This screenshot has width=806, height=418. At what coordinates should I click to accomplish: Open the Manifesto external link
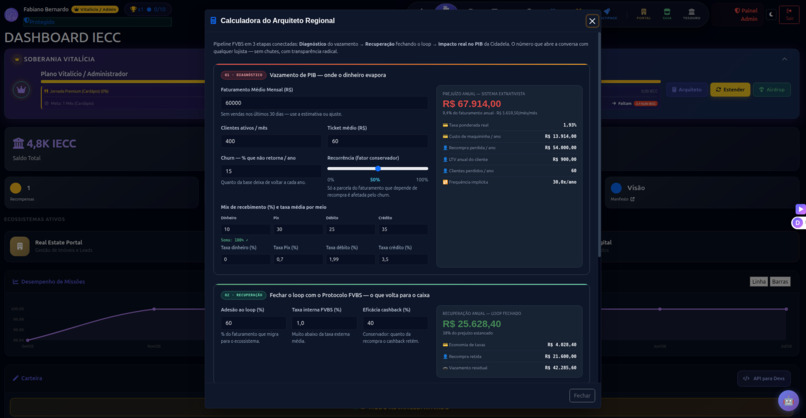(x=622, y=199)
